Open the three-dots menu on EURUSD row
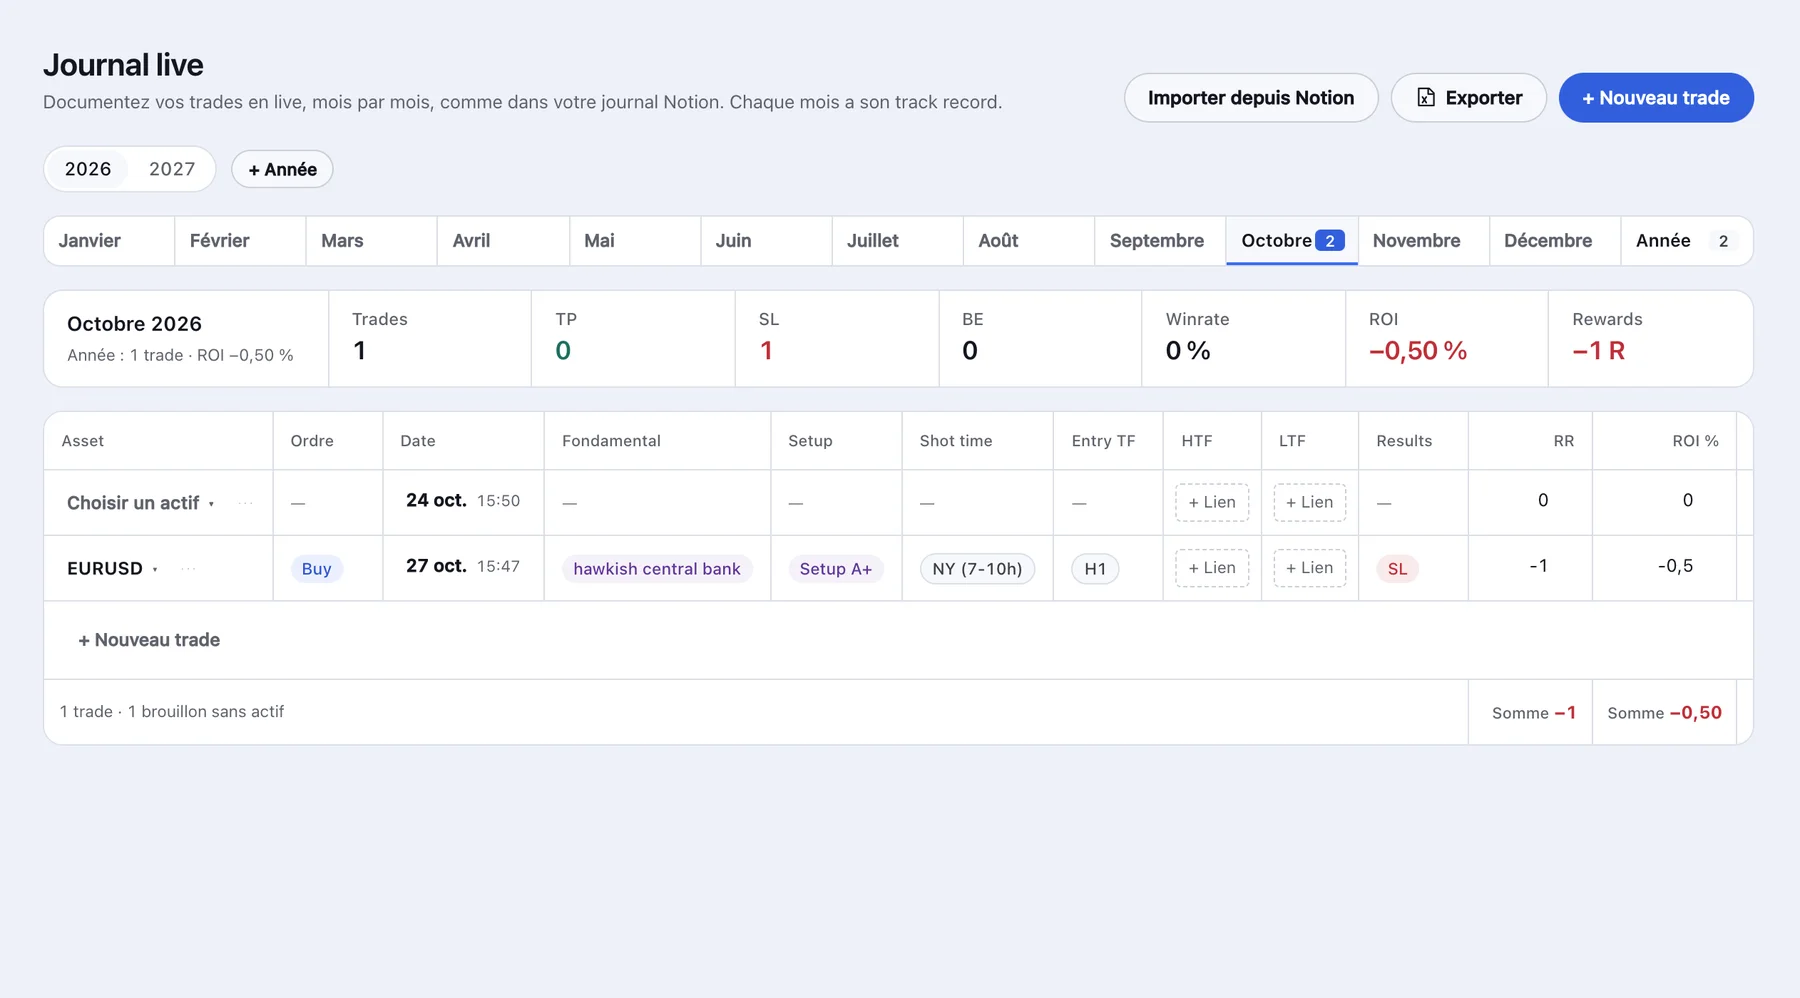1800x998 pixels. click(x=188, y=568)
